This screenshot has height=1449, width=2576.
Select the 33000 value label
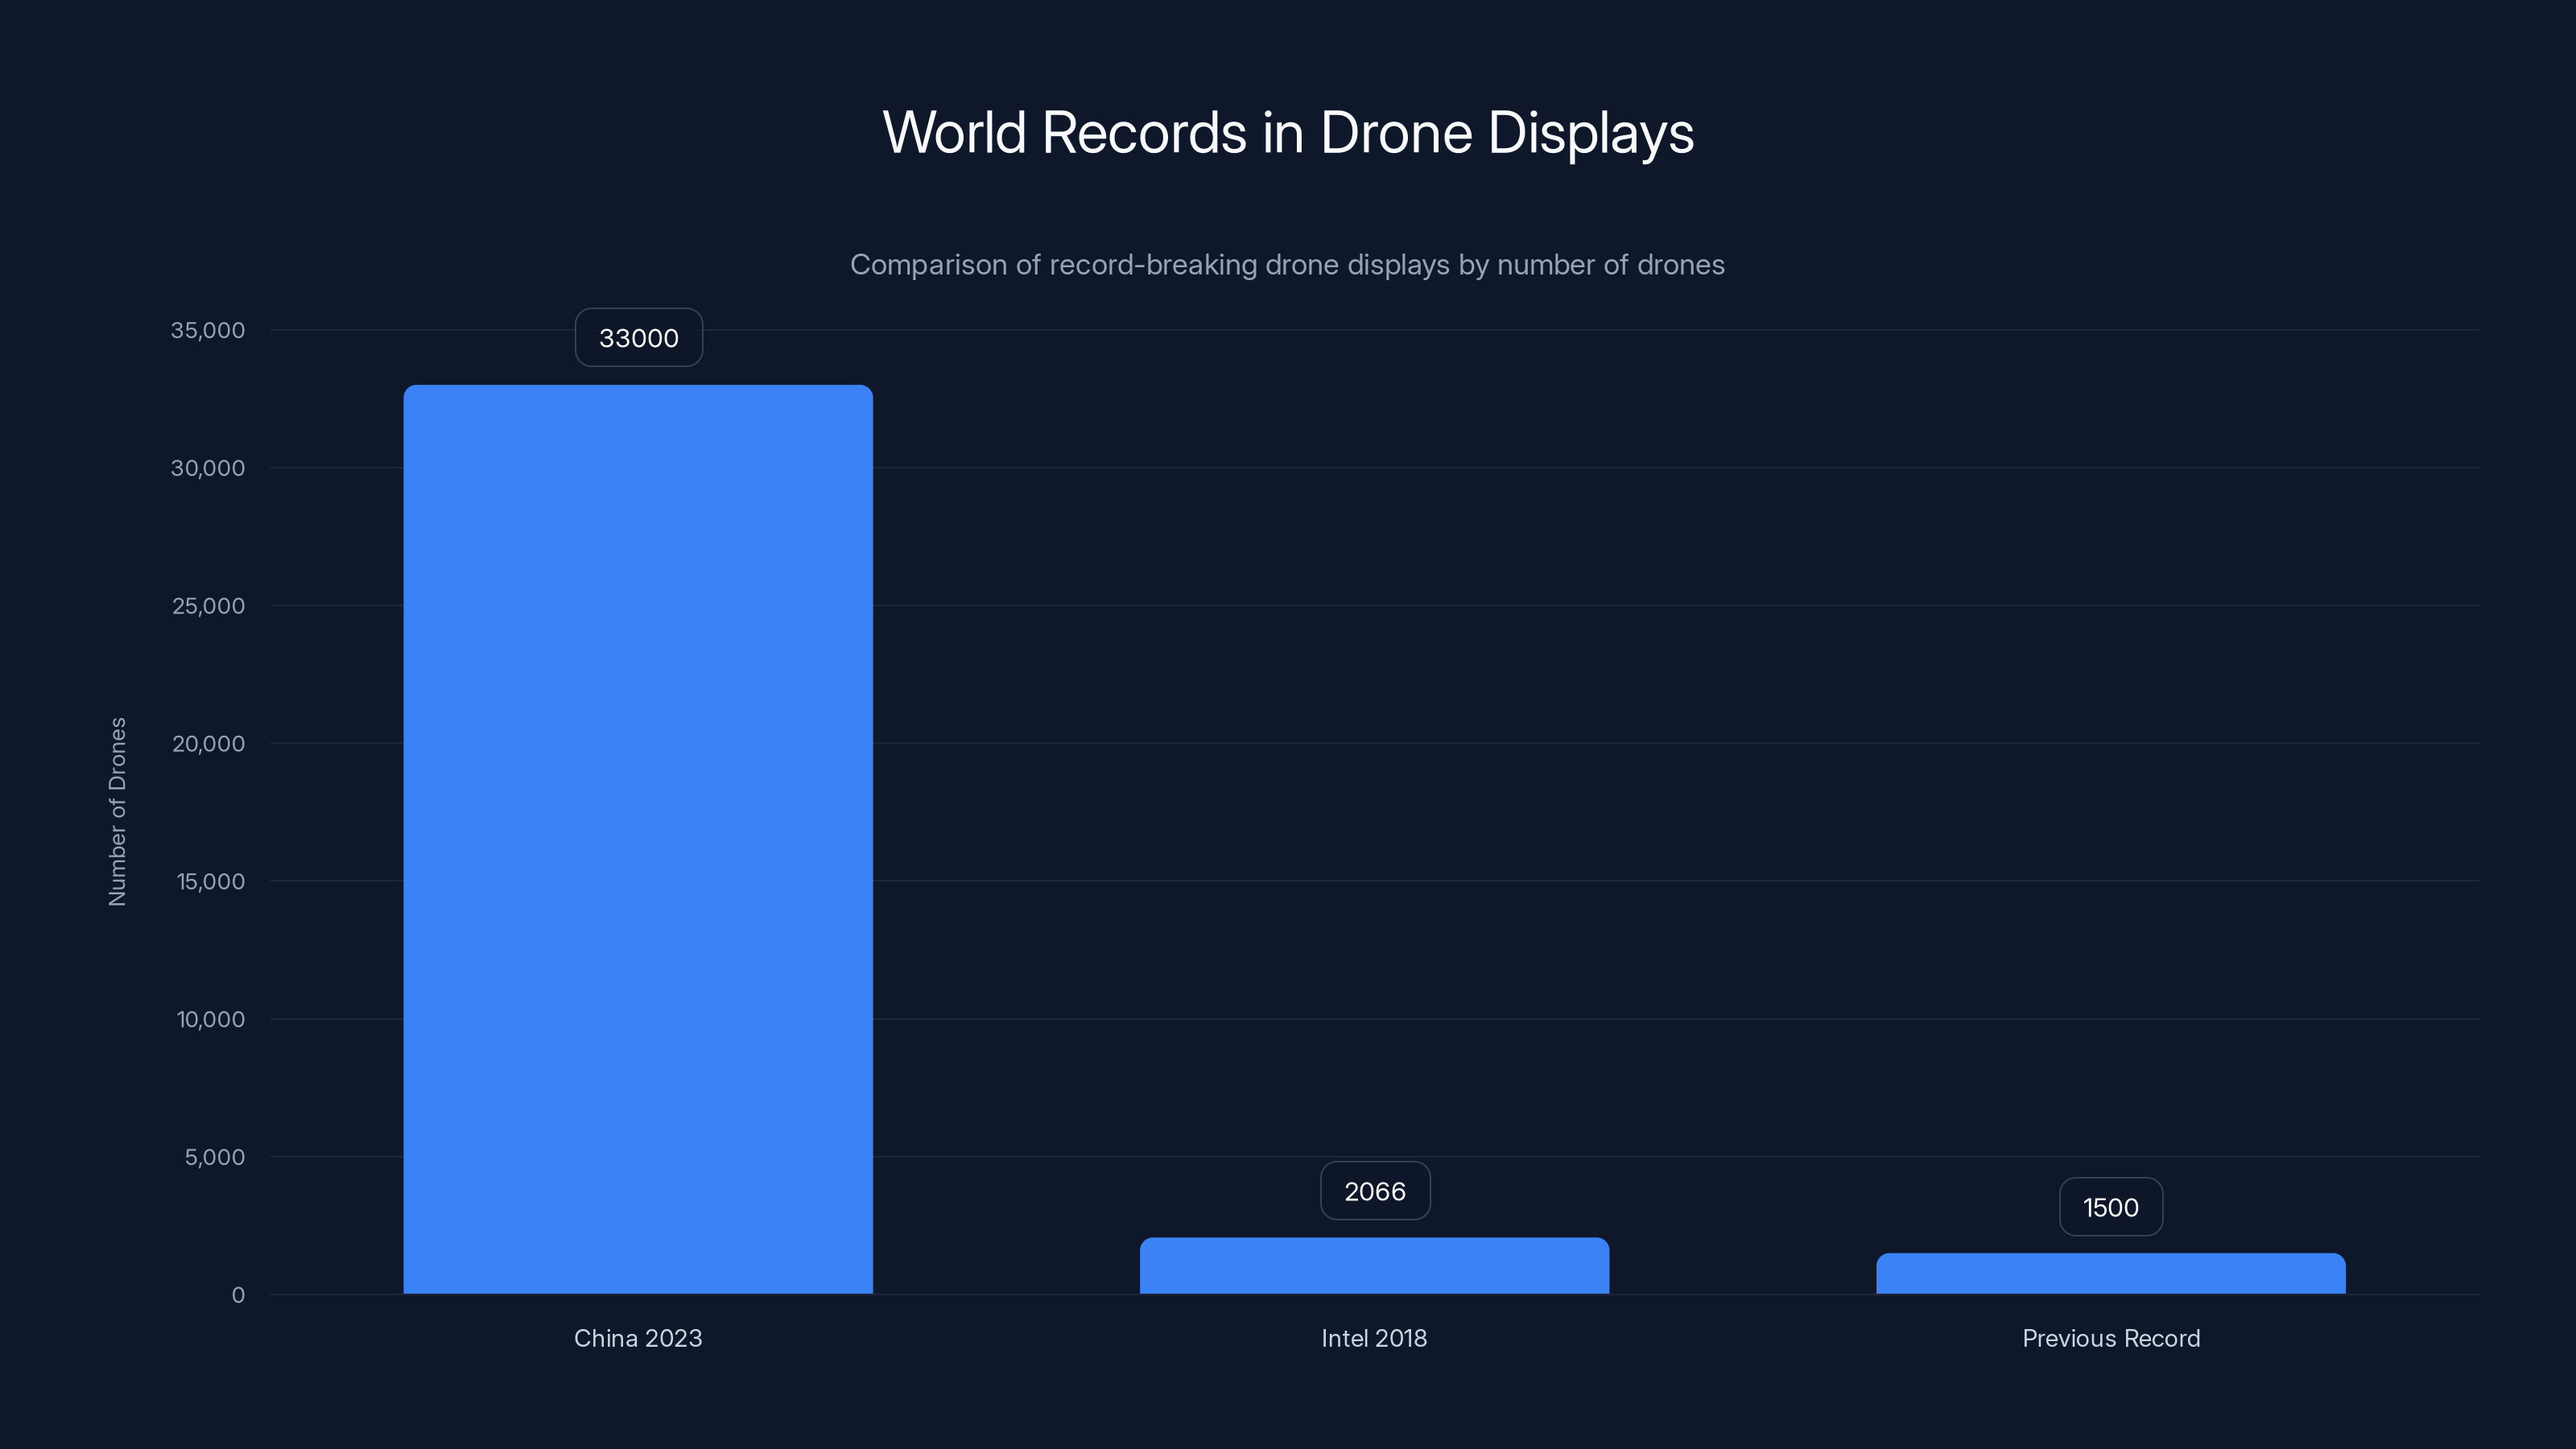point(638,338)
